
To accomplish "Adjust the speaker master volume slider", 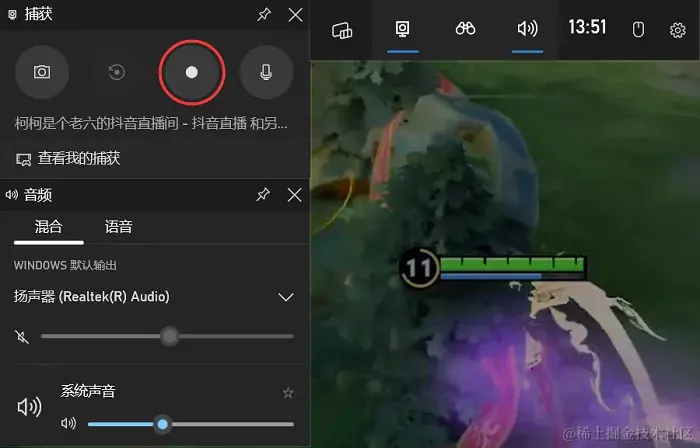I will [167, 336].
